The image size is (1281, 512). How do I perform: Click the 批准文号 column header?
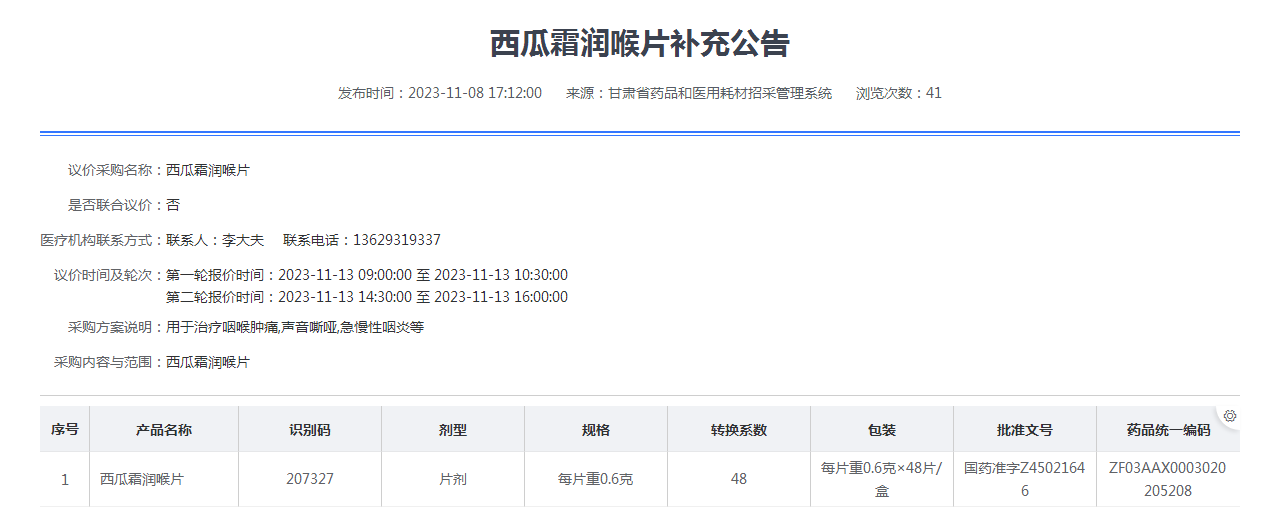click(x=1025, y=430)
